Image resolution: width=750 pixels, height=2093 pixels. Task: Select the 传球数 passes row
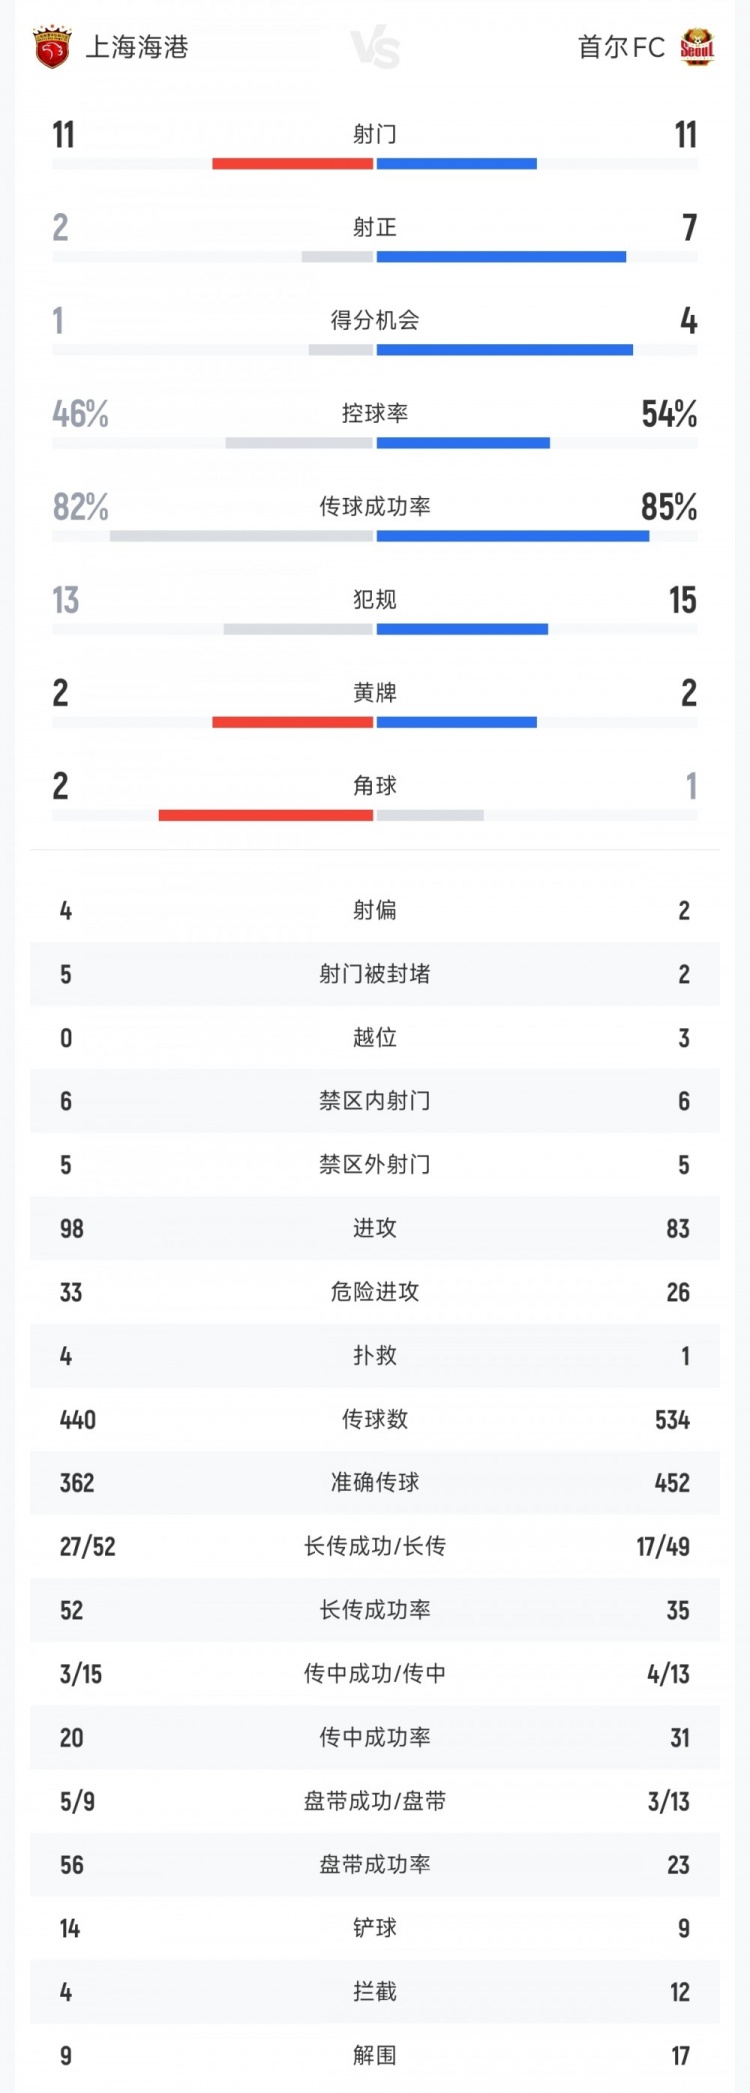(375, 1419)
